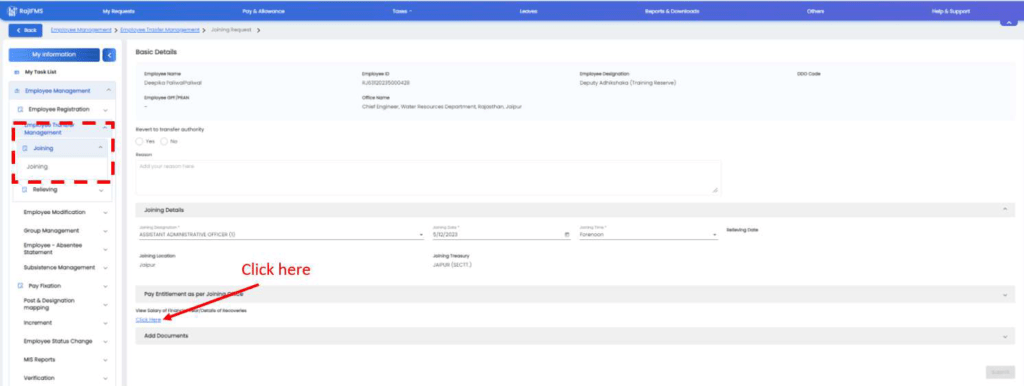Viewport: 1024px width, 386px height.
Task: Select My Task List in sidebar
Action: 40,72
